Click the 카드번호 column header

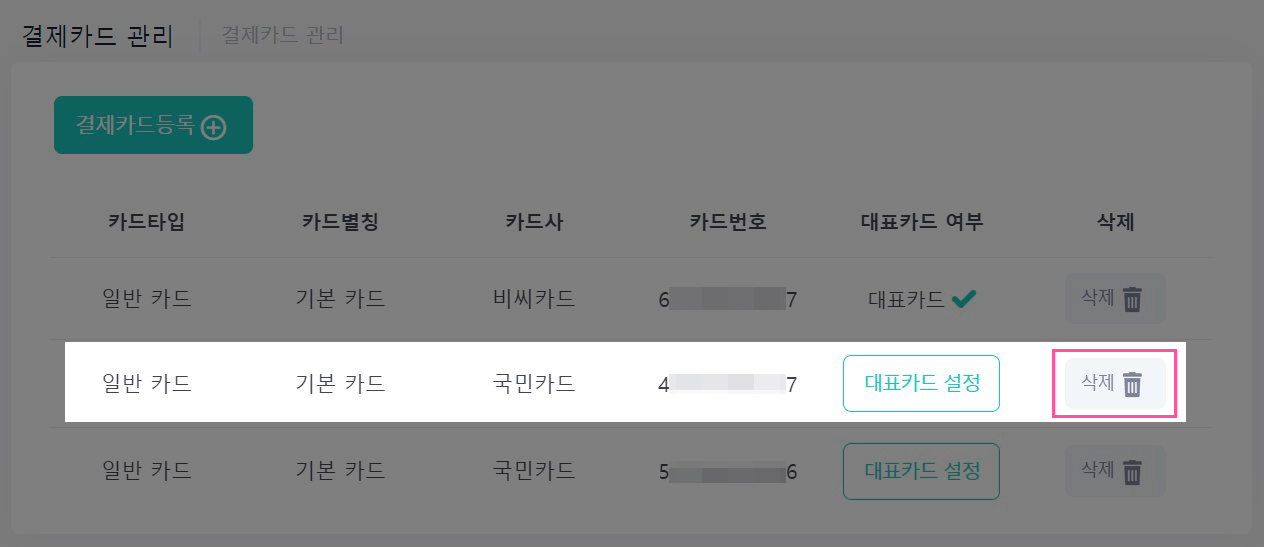click(728, 222)
